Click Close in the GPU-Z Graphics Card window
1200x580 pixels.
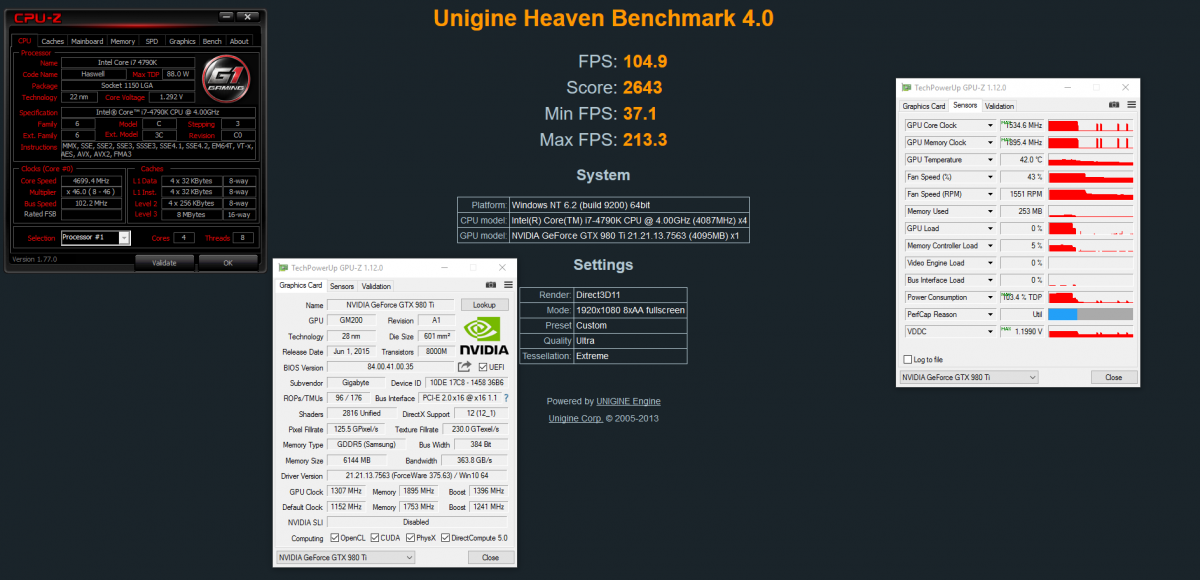coord(490,557)
